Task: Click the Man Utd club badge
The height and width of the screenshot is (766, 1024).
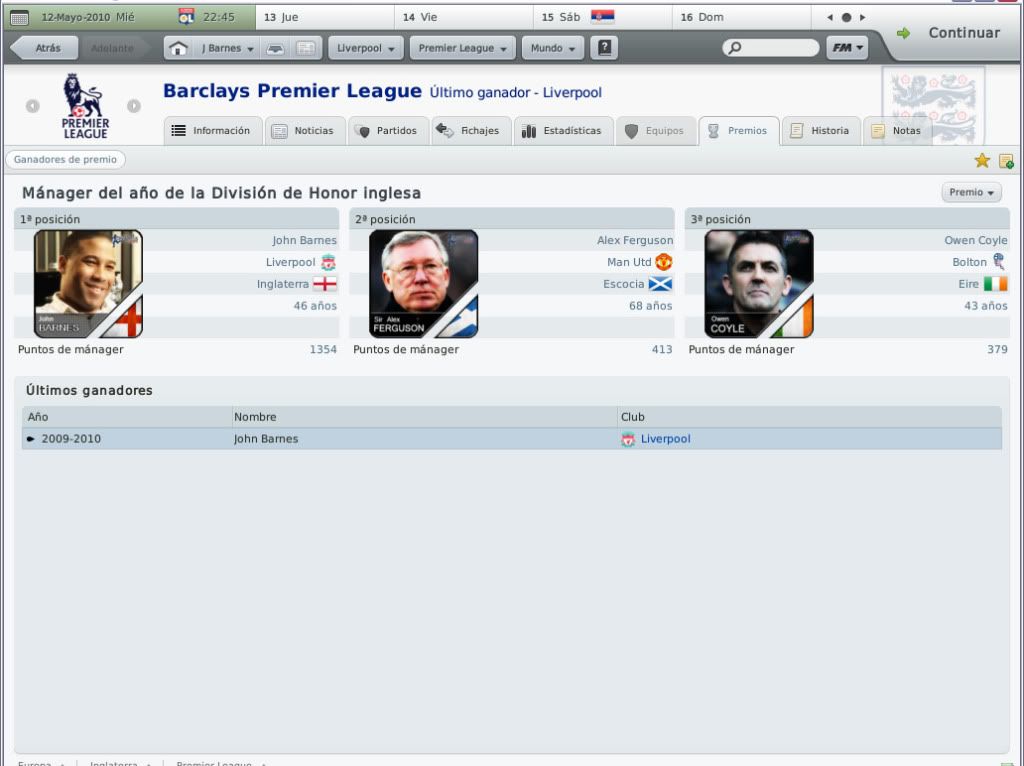Action: [x=664, y=262]
